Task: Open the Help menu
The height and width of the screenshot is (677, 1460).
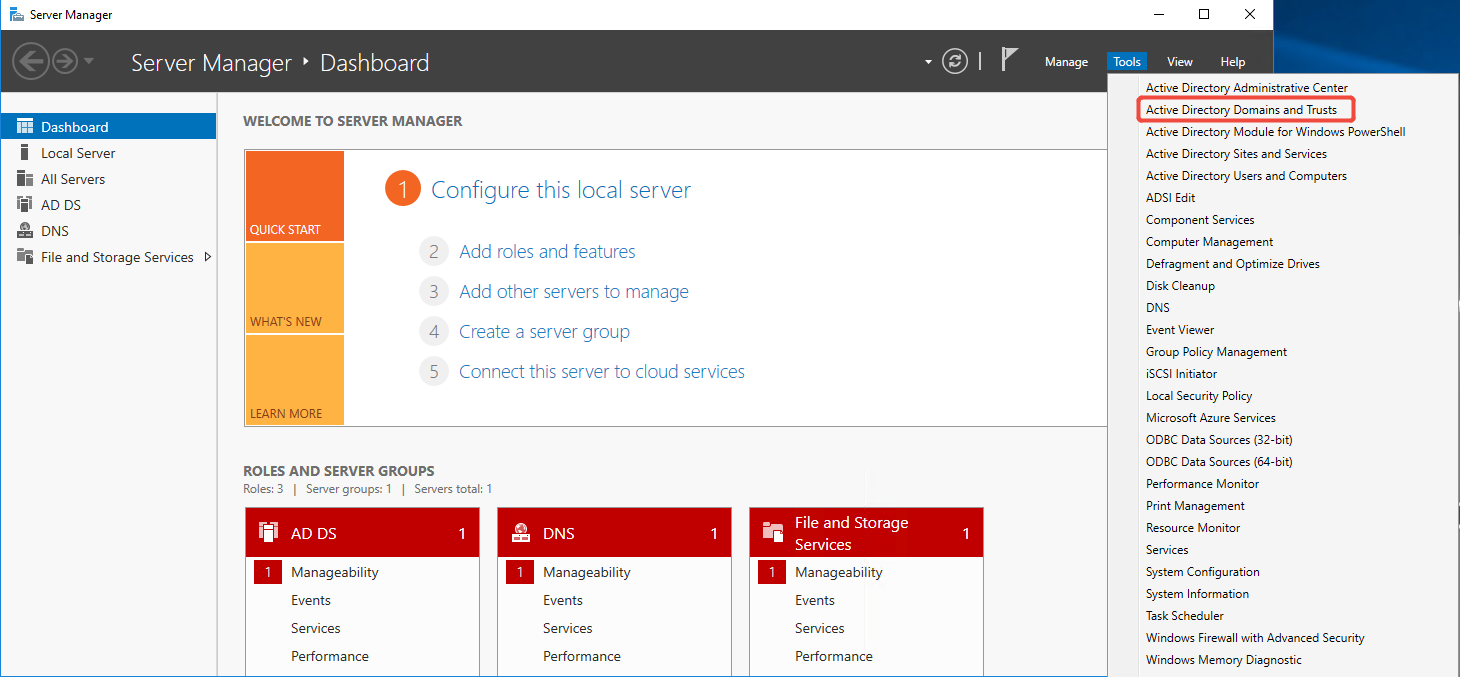Action: (x=1233, y=62)
